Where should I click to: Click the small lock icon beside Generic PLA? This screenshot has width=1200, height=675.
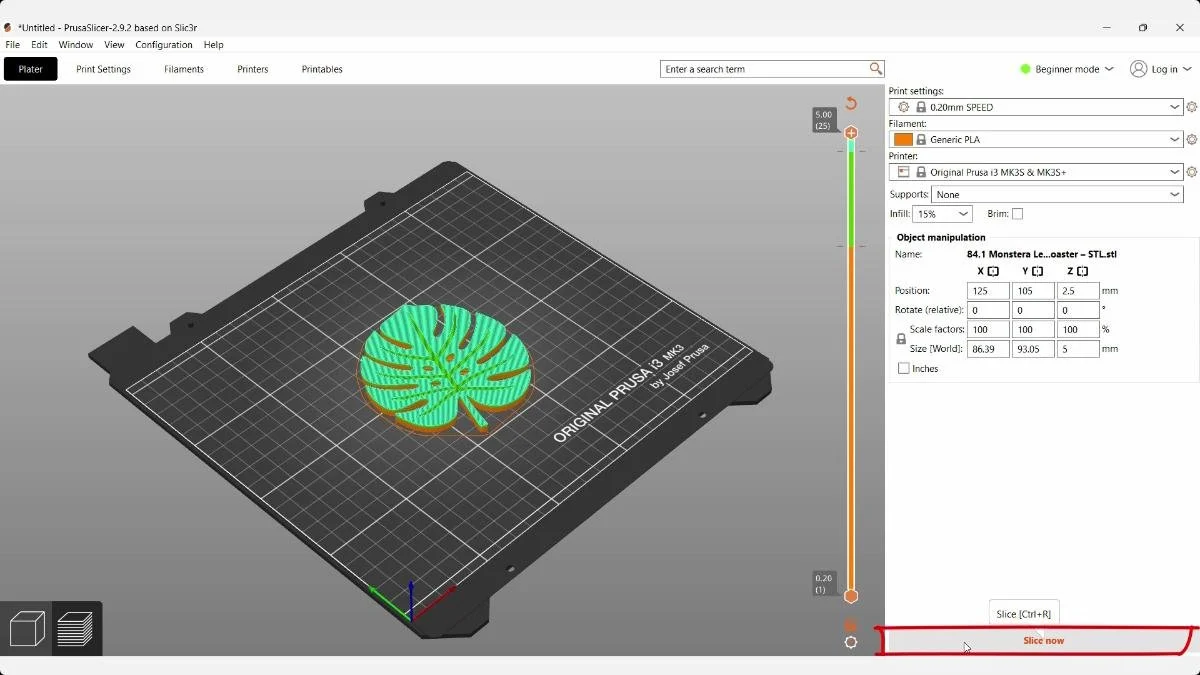[921, 140]
